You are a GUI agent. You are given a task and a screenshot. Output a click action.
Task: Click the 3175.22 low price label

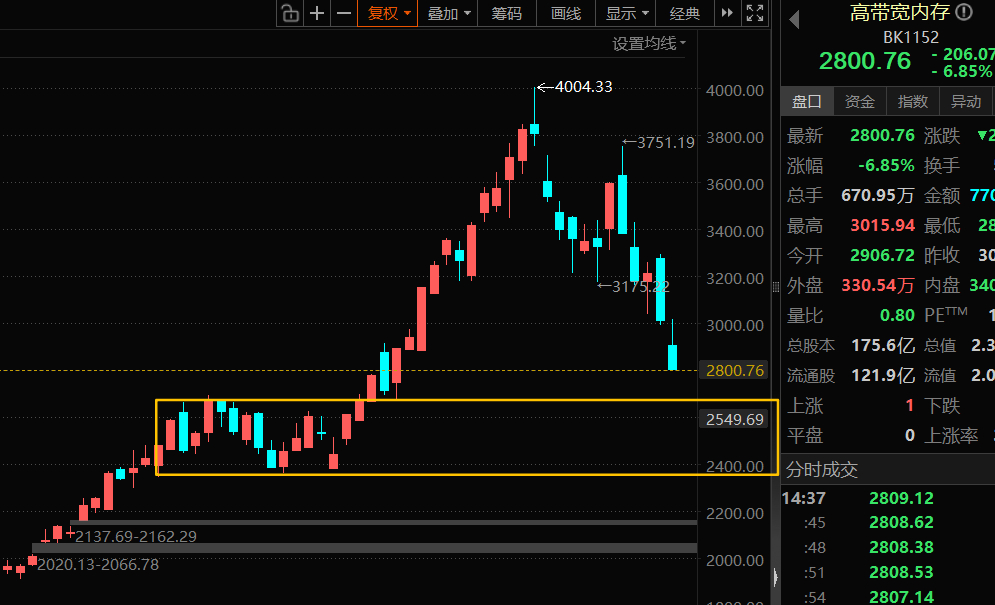(x=641, y=286)
